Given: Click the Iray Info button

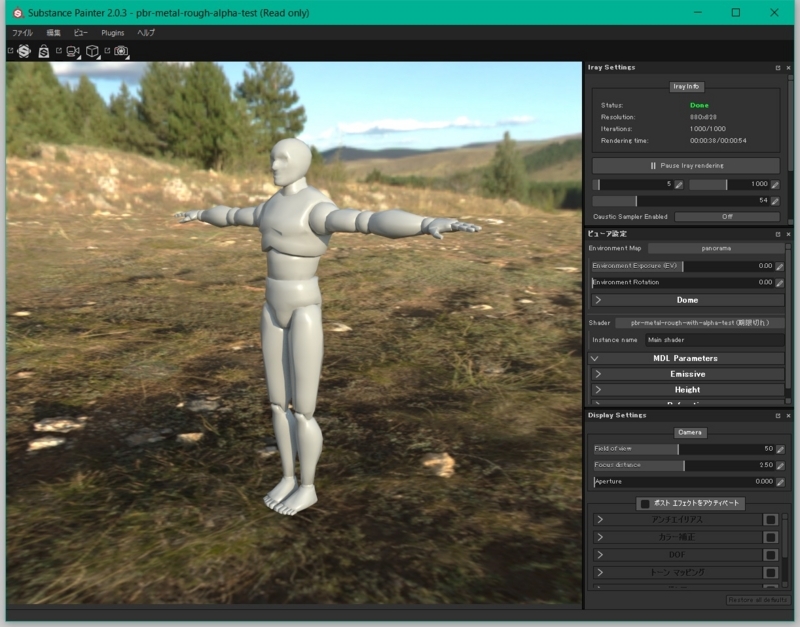Looking at the screenshot, I should click(686, 87).
